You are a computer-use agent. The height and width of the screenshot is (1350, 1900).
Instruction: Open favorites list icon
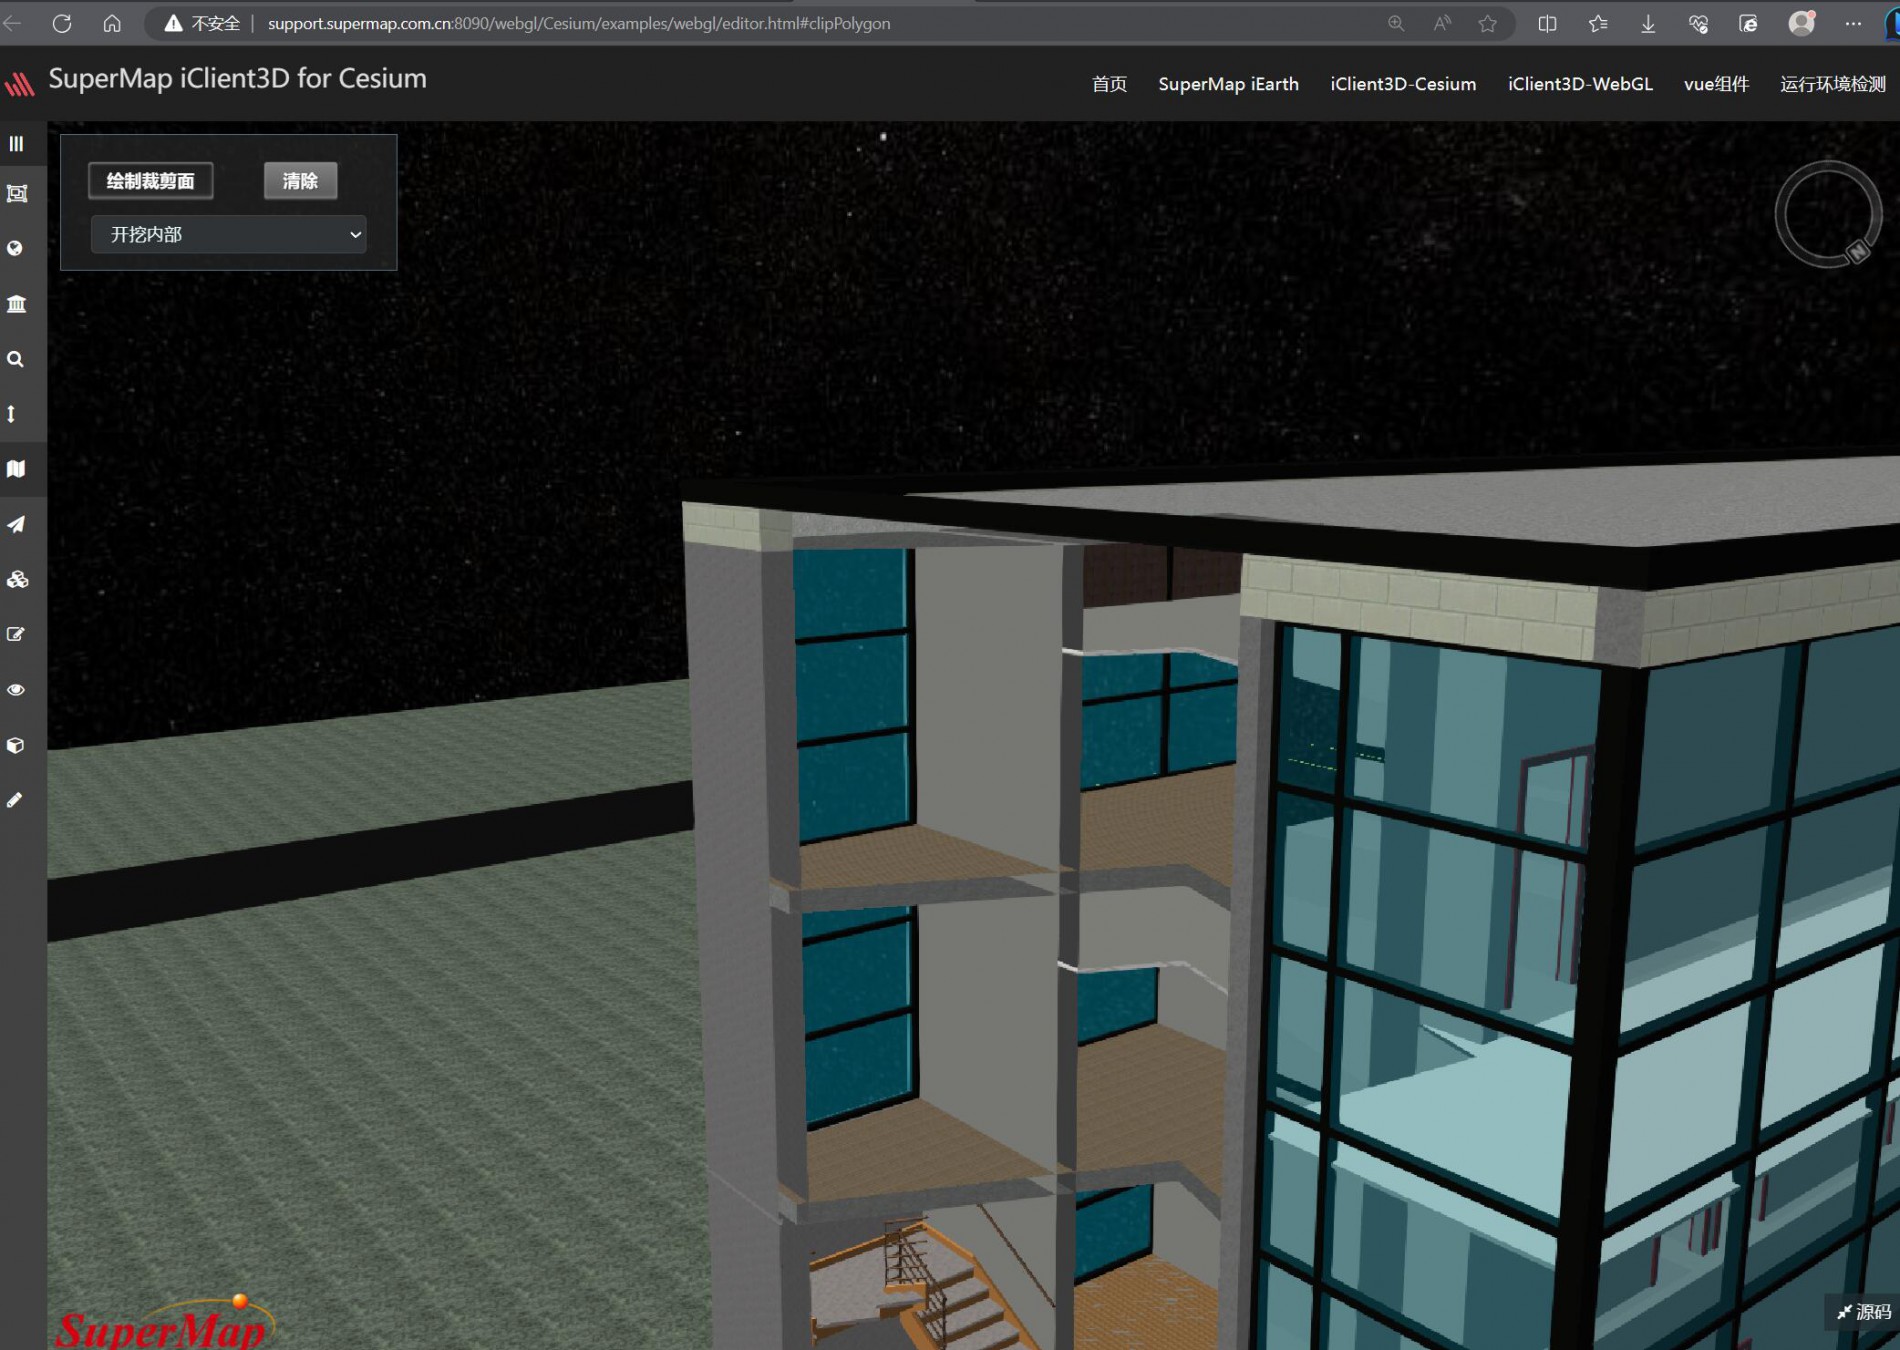1598,23
